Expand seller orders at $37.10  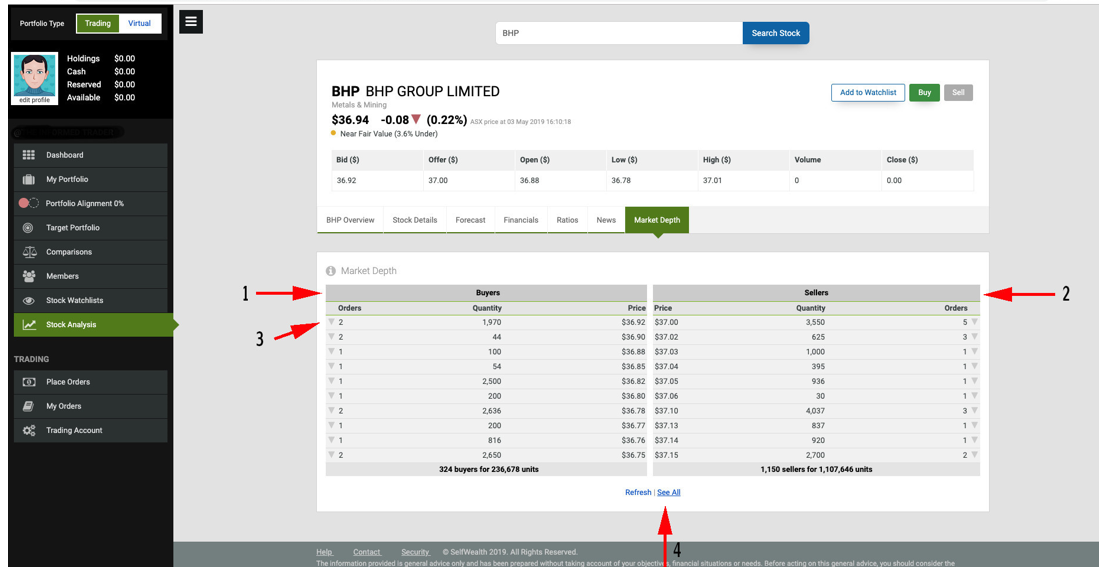tap(974, 411)
